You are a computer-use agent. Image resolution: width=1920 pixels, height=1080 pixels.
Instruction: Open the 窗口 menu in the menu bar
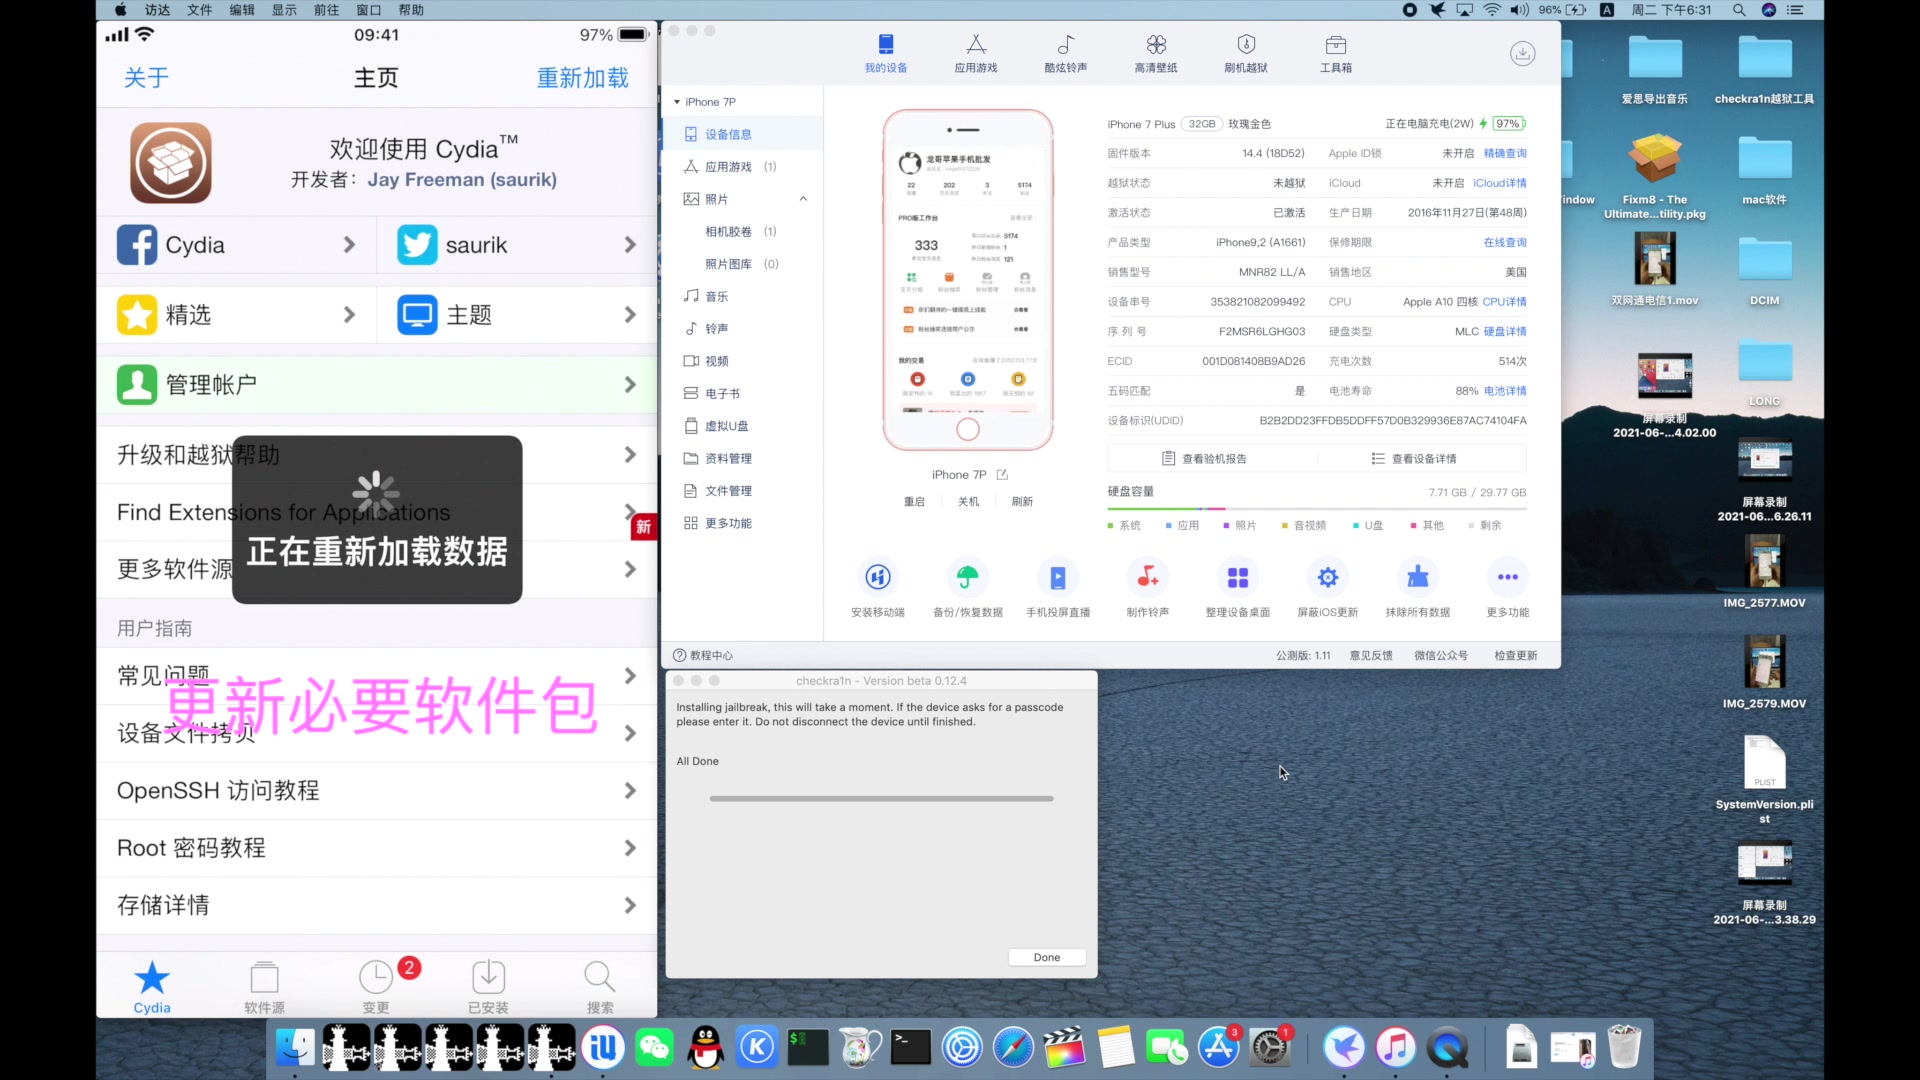click(x=369, y=10)
